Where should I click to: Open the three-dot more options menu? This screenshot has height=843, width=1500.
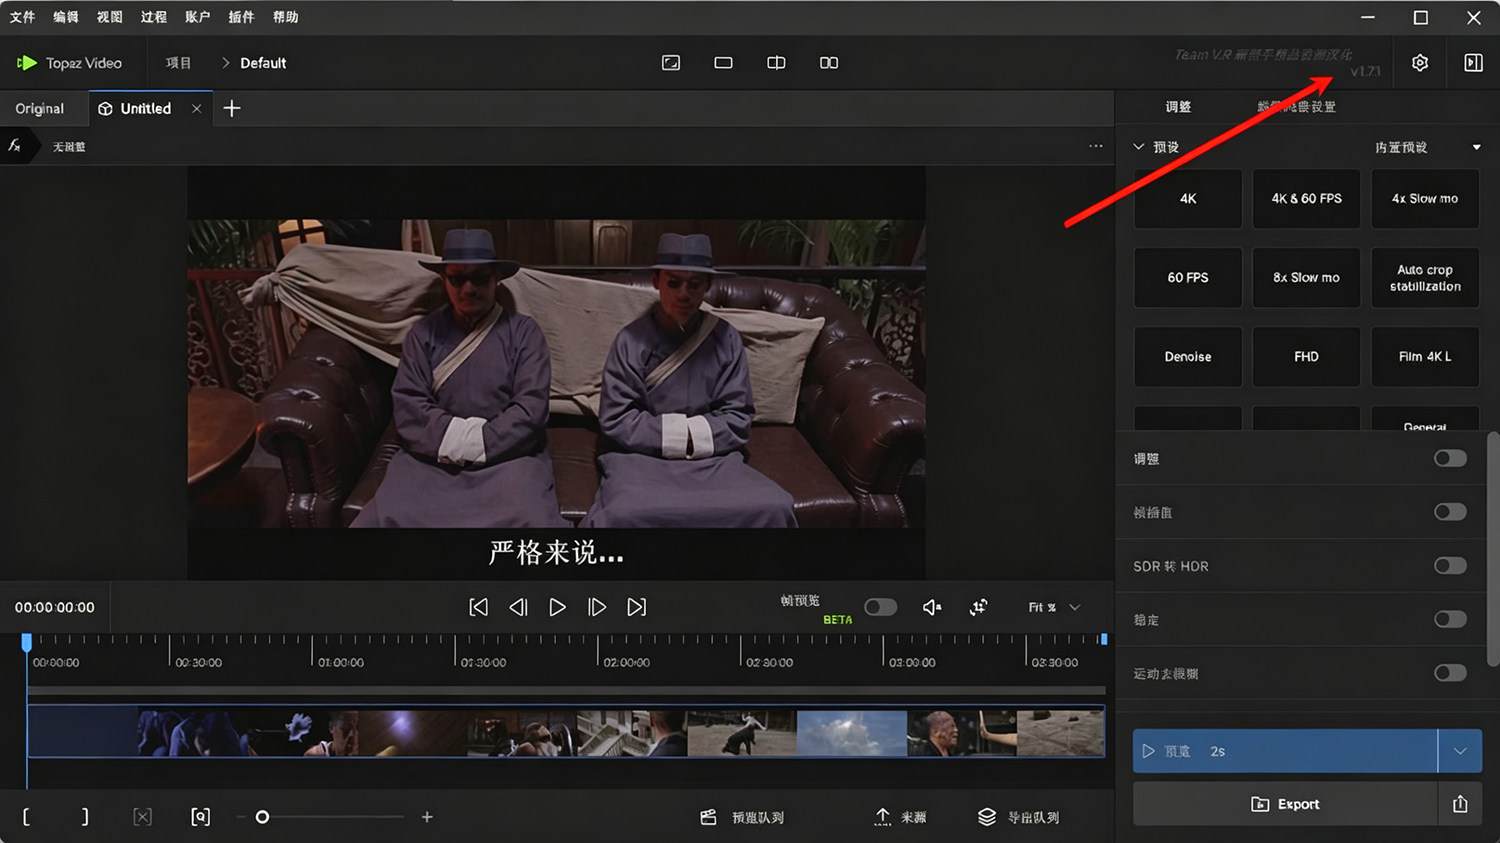point(1096,146)
